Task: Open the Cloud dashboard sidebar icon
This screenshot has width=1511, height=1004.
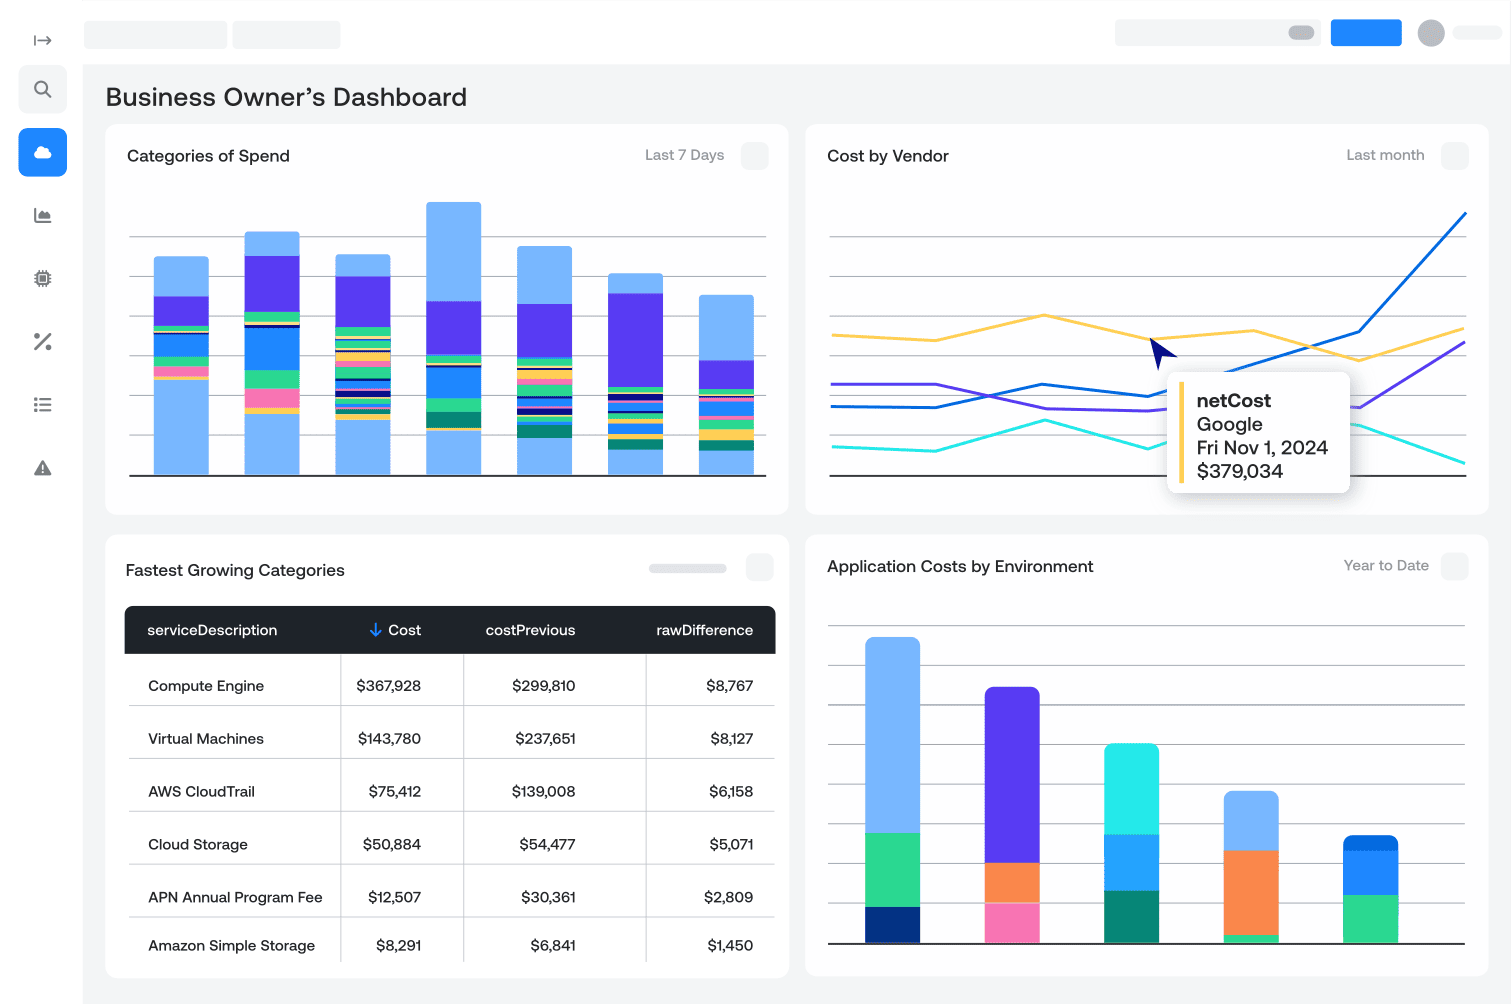Action: [x=42, y=152]
